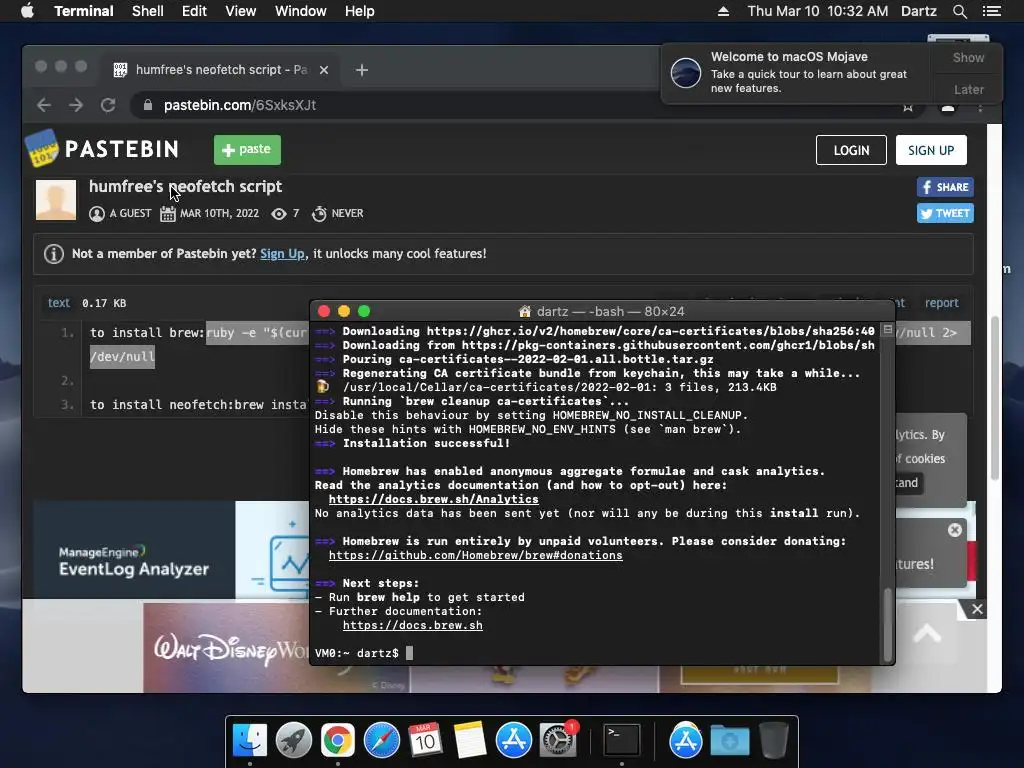1024x768 pixels.
Task: Open Safari from the Dock
Action: point(381,741)
